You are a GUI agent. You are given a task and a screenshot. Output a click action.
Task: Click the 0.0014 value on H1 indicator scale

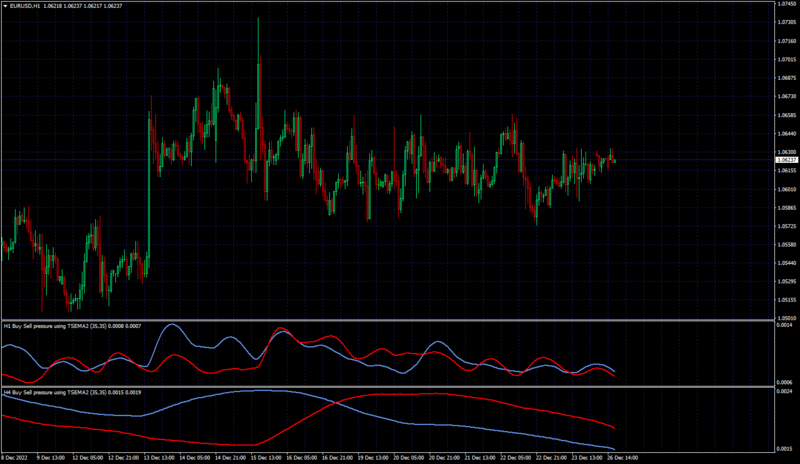click(785, 325)
